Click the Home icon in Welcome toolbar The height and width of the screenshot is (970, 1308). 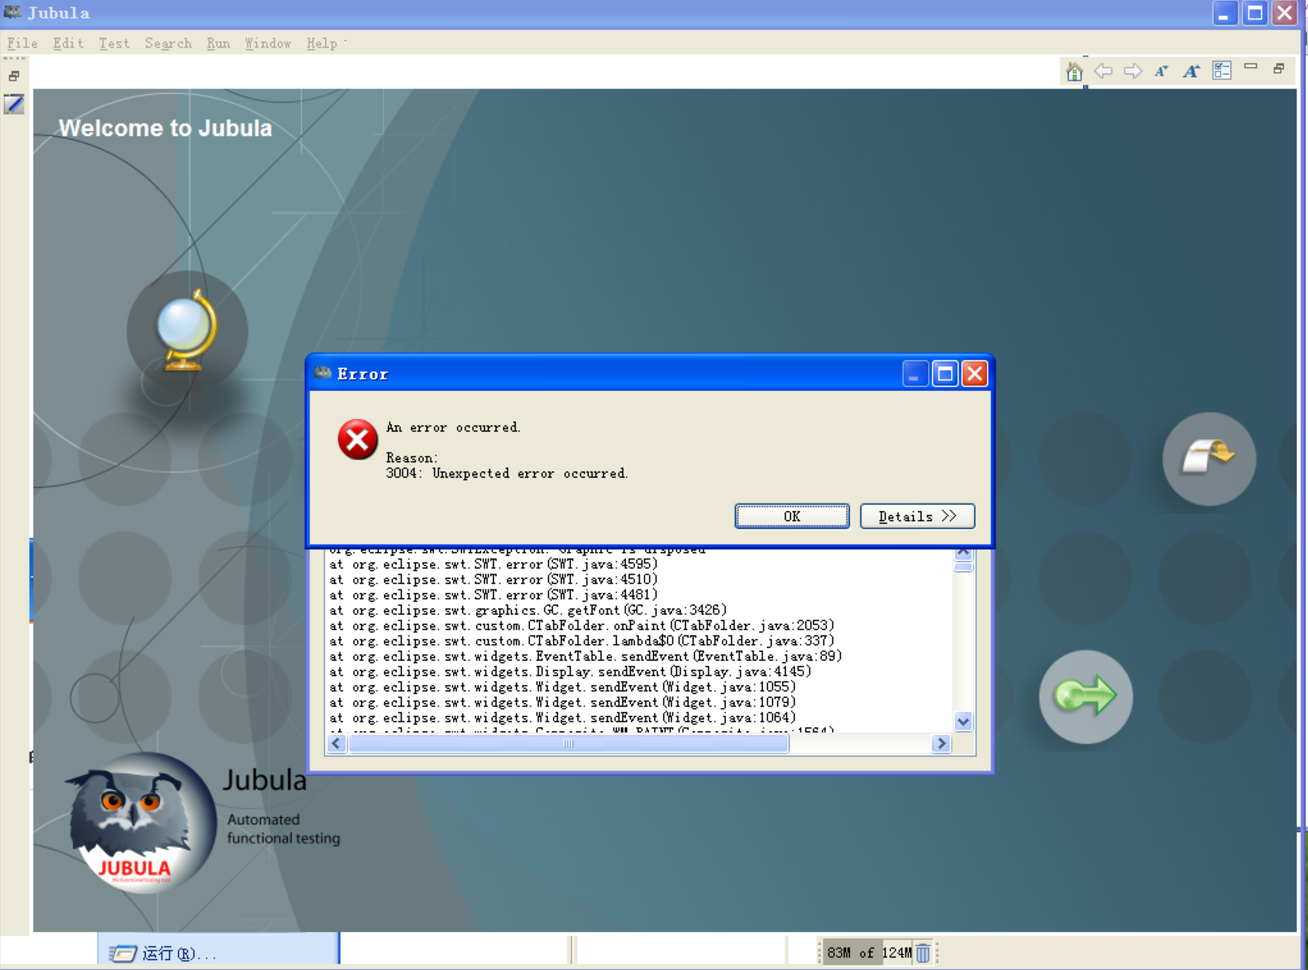pyautogui.click(x=1074, y=71)
